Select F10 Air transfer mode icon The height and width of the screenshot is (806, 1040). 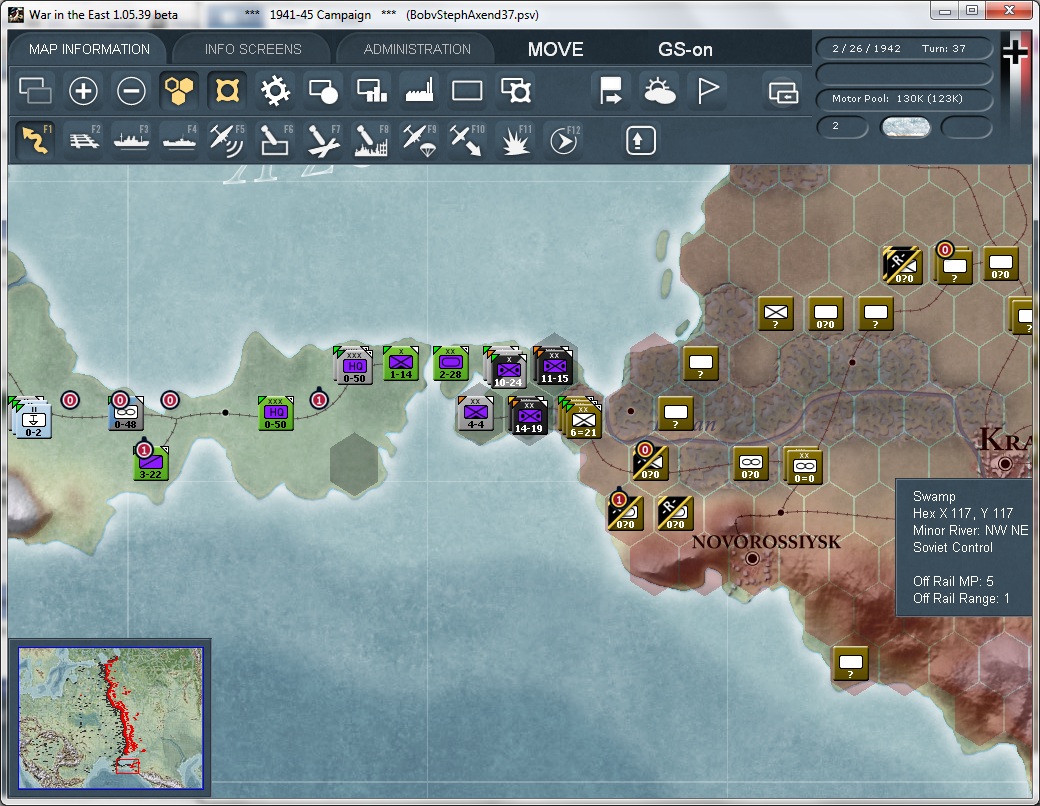coord(467,140)
